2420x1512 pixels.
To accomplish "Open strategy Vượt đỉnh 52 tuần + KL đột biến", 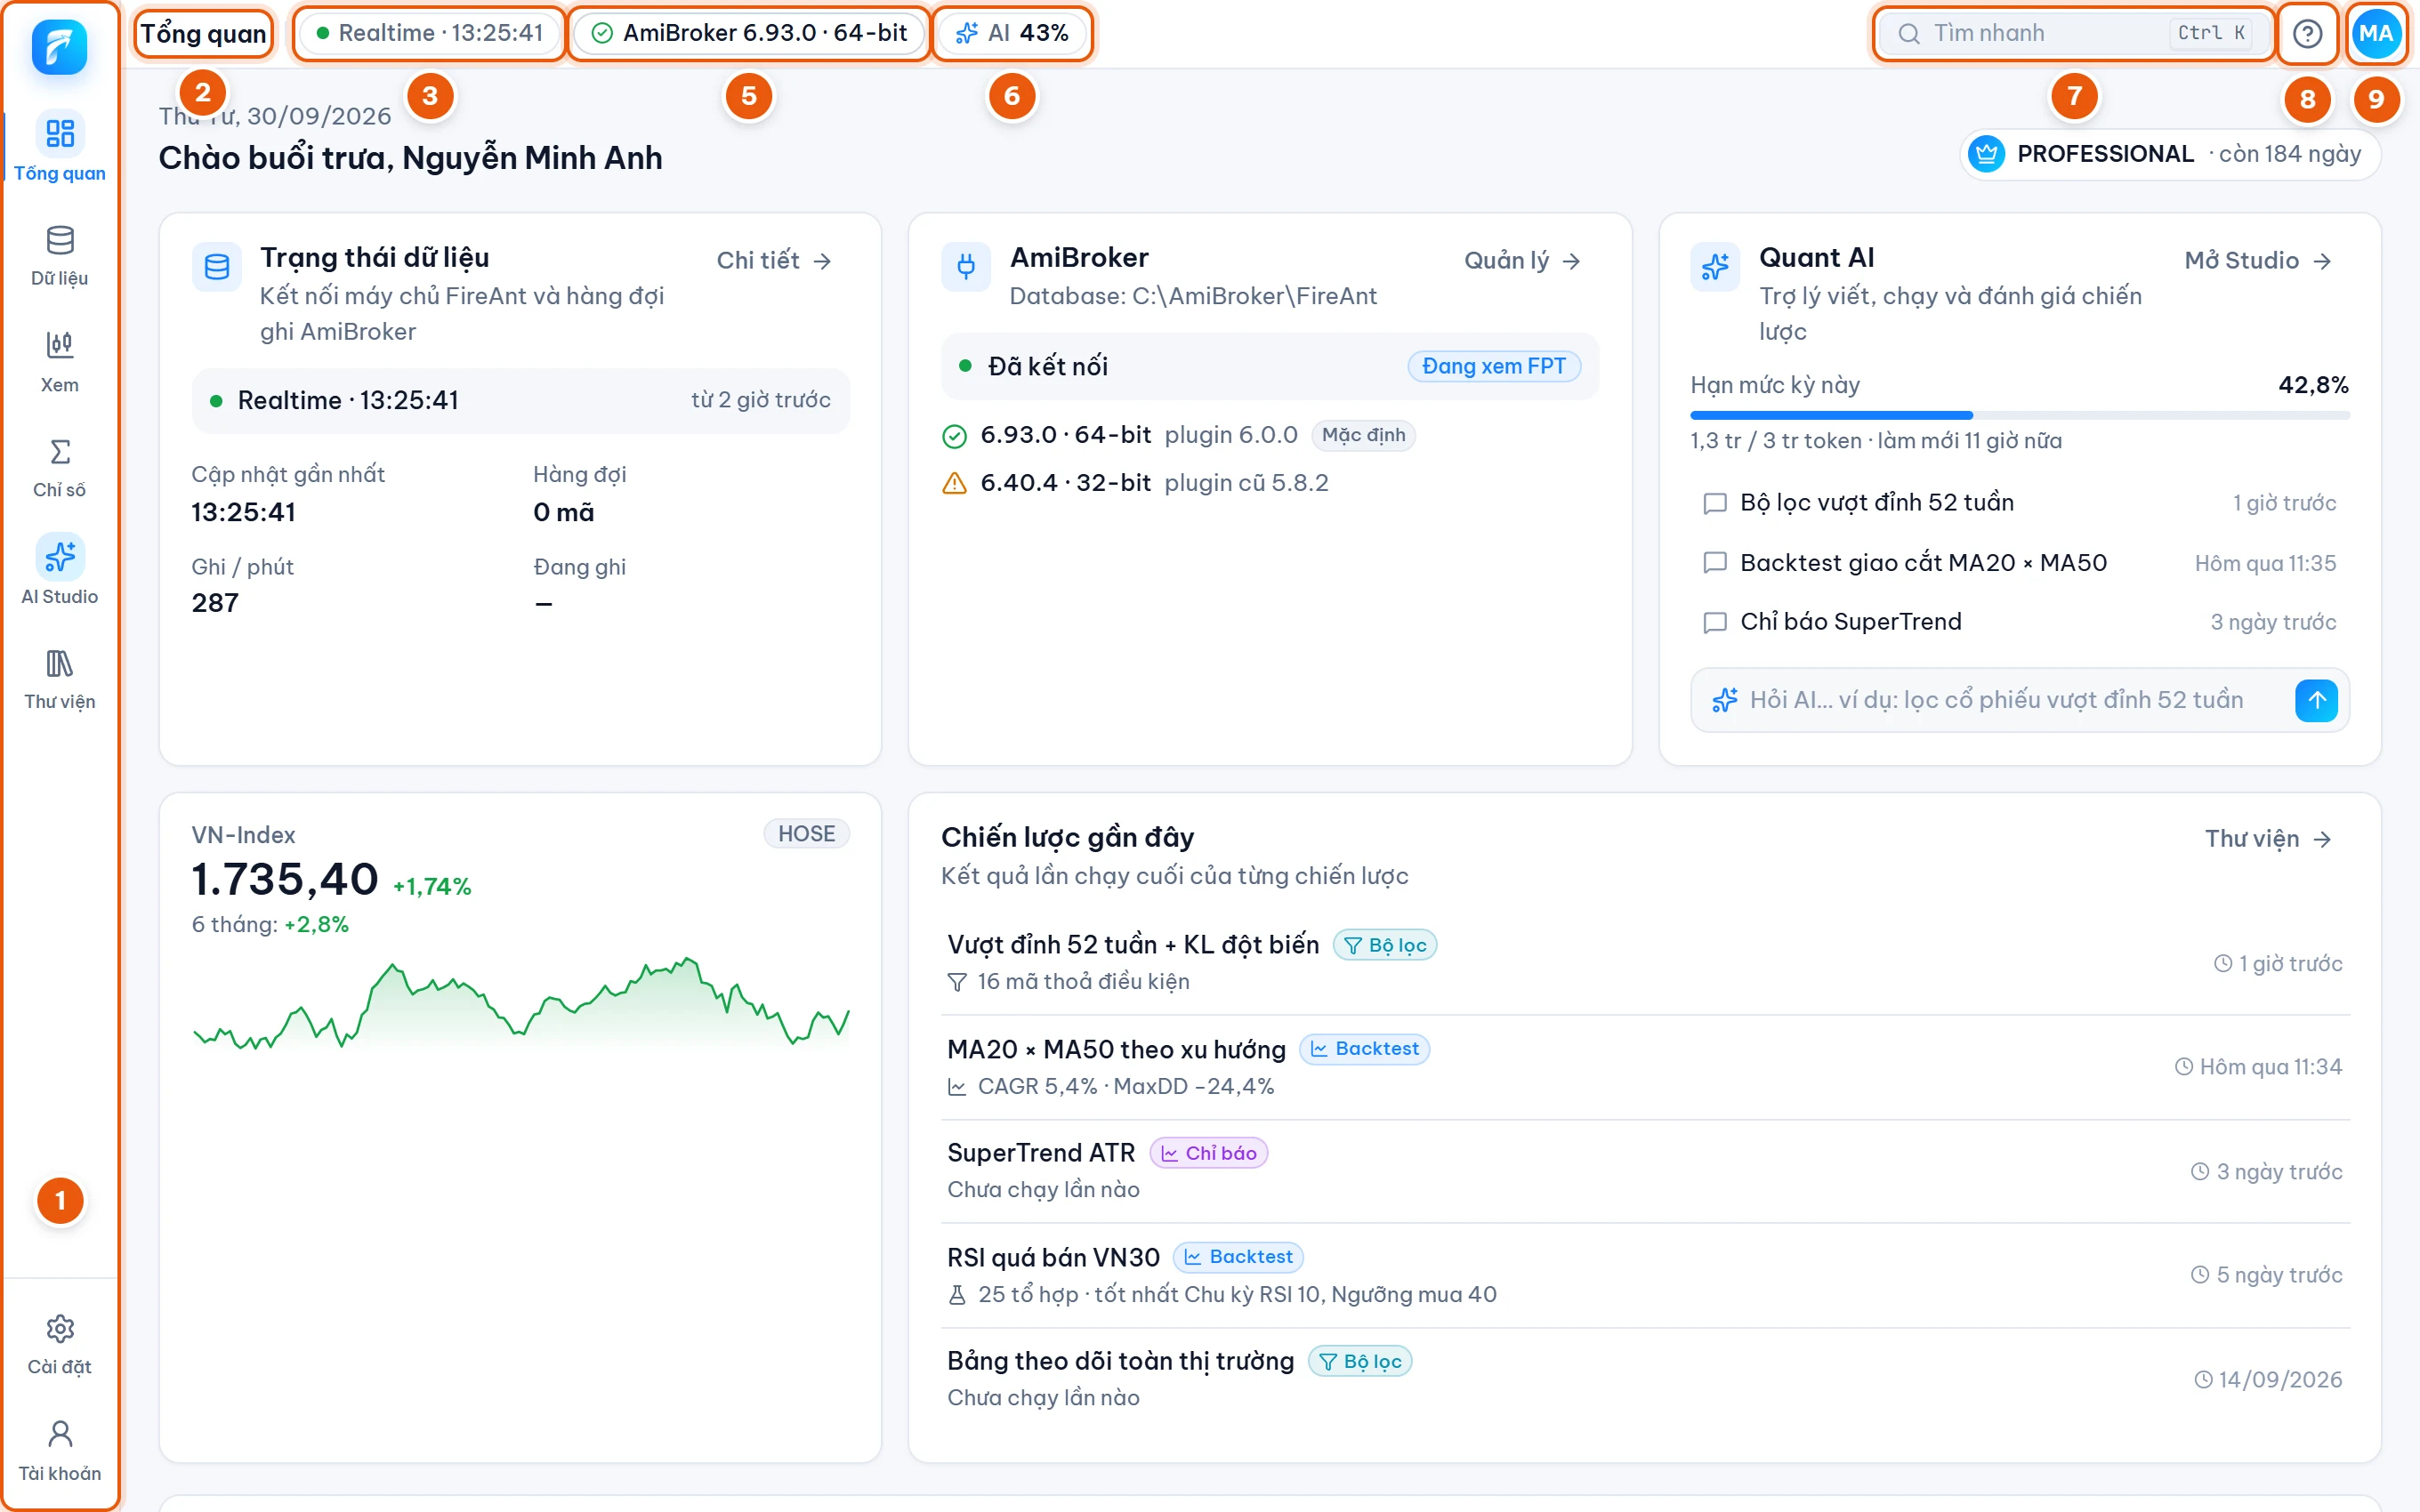I will (x=1645, y=963).
